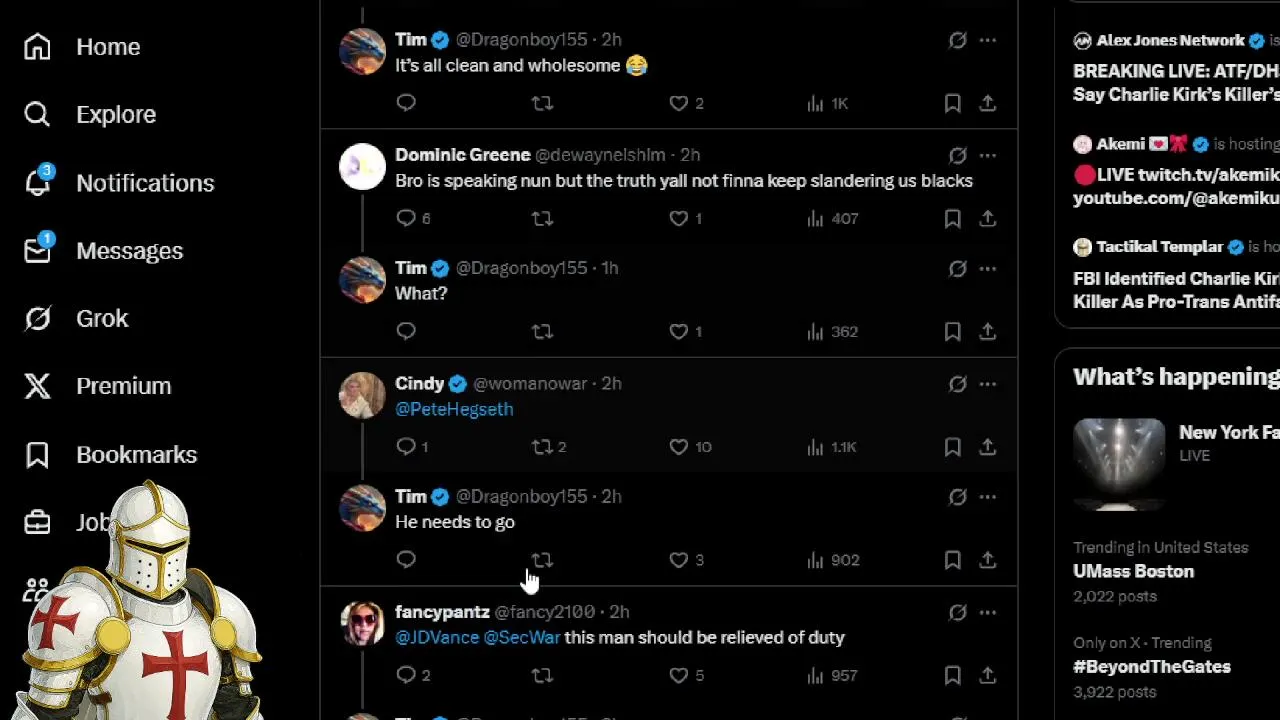This screenshot has width=1280, height=720.
Task: Open New York live event thumbnail
Action: pyautogui.click(x=1119, y=464)
